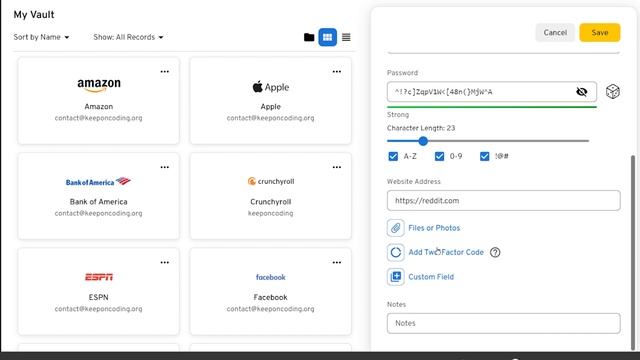
Task: Open Apple record options menu
Action: point(337,71)
